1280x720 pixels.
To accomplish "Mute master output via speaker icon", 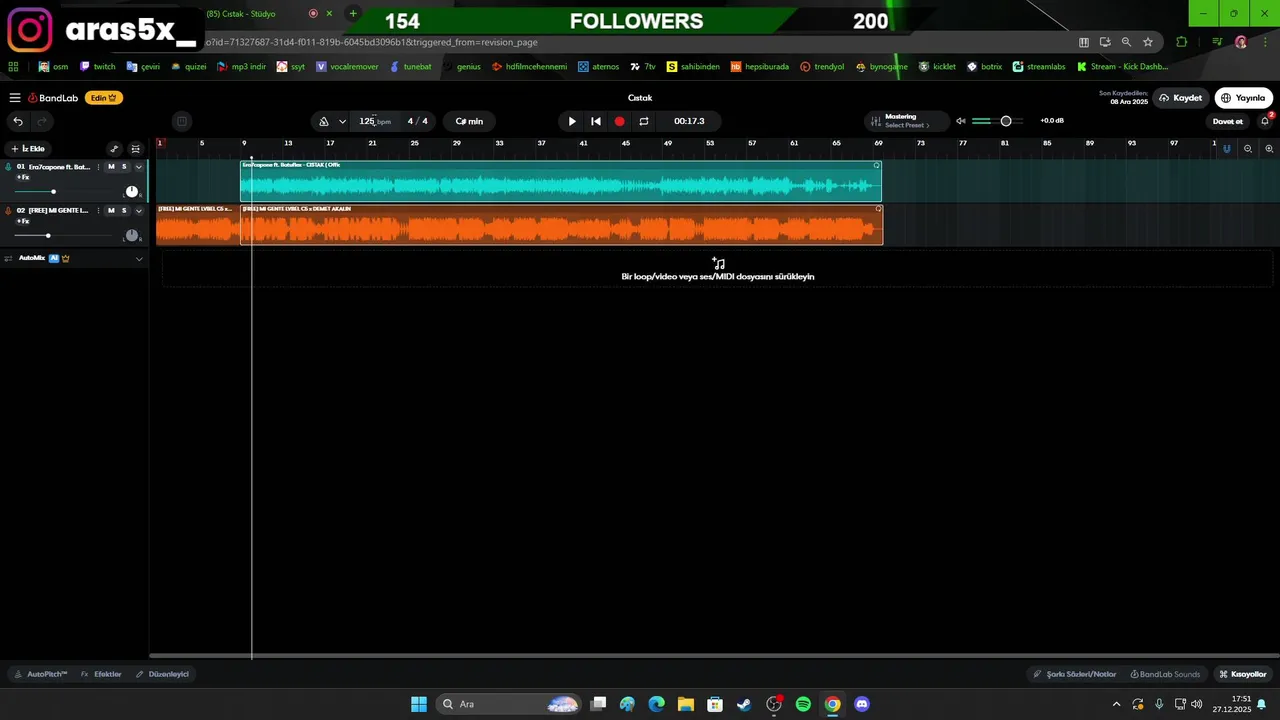I will (961, 121).
